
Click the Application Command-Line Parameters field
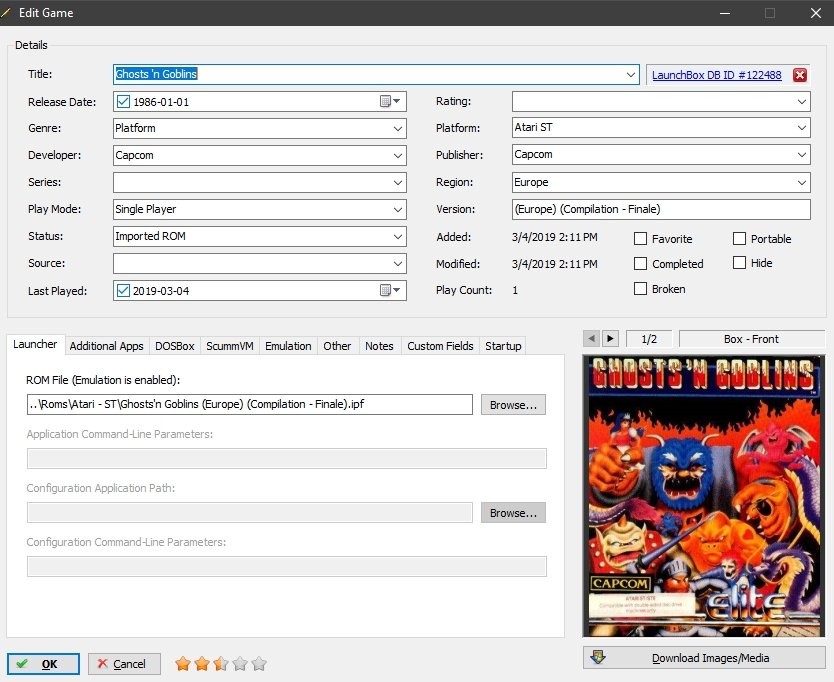[287, 459]
